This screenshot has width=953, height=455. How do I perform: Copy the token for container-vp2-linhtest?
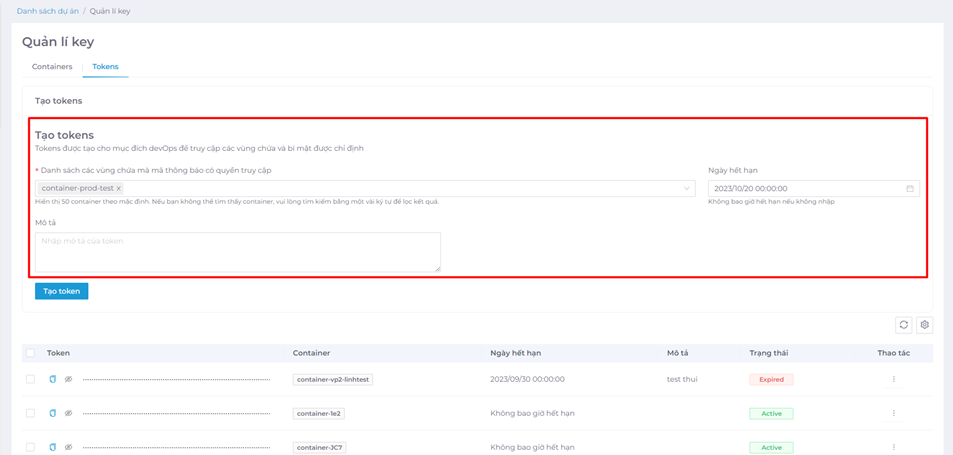tap(54, 380)
